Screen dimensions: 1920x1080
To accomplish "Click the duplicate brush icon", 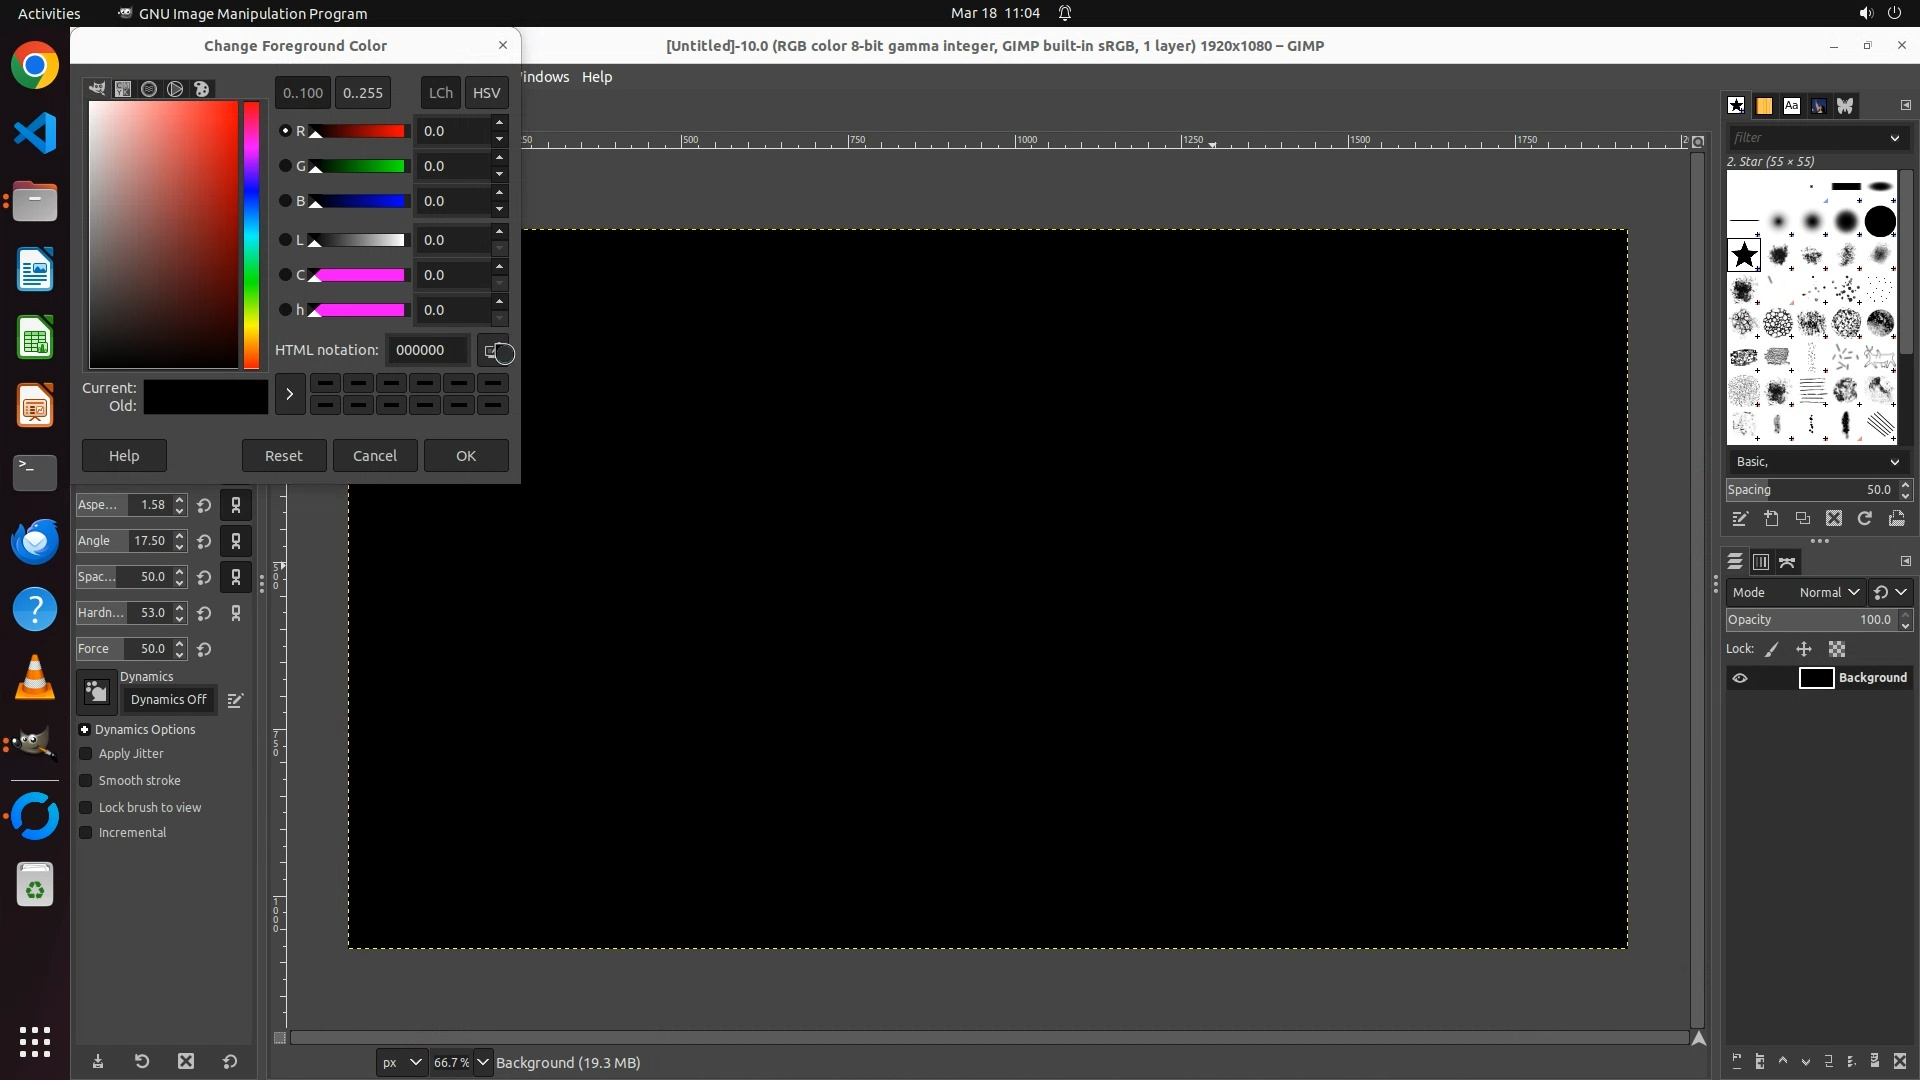I will pyautogui.click(x=1803, y=518).
